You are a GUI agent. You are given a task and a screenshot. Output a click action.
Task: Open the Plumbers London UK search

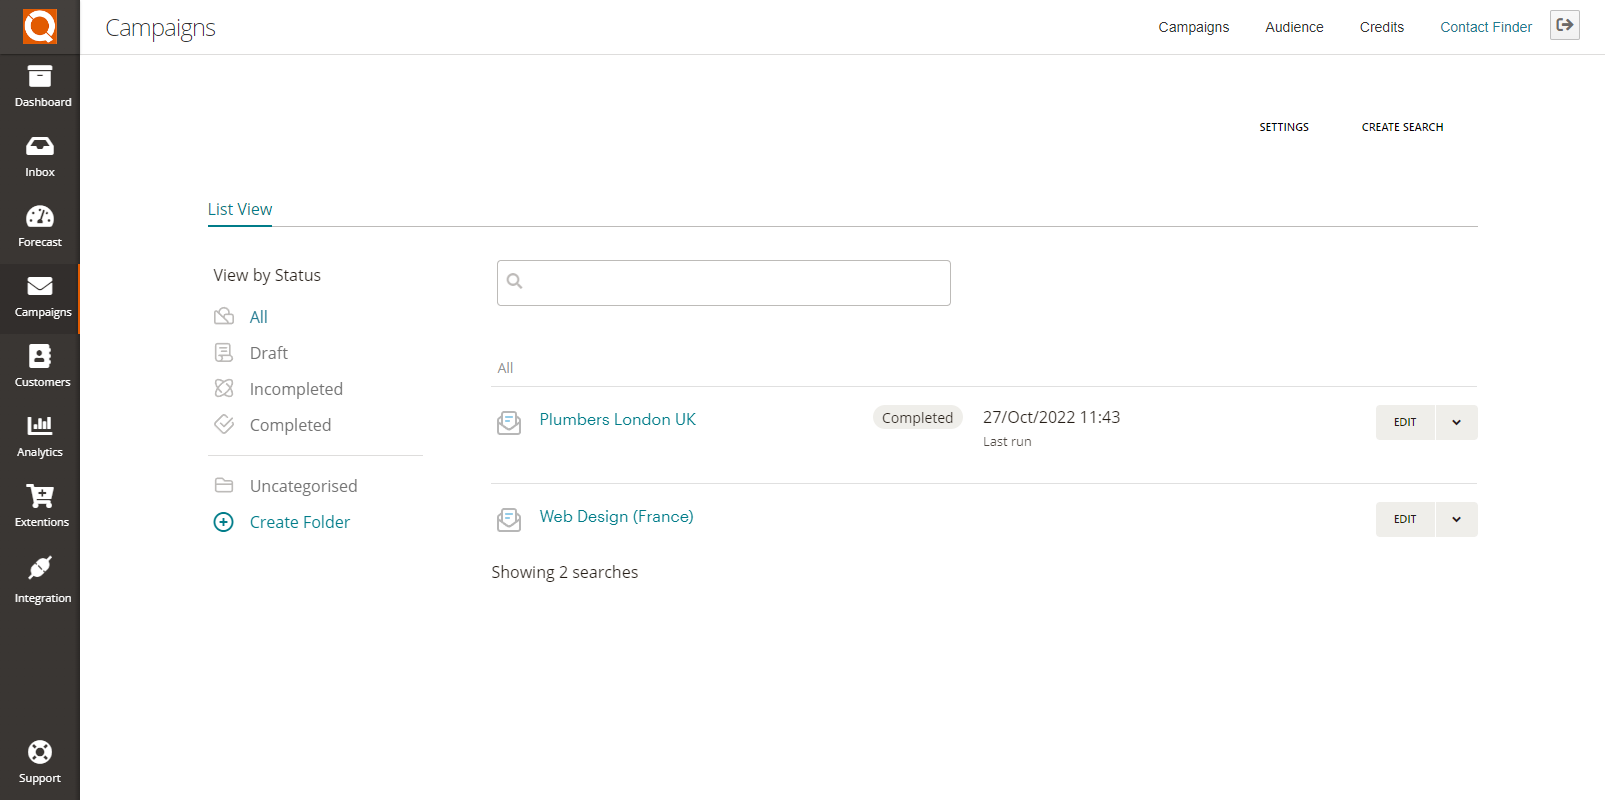pyautogui.click(x=617, y=419)
